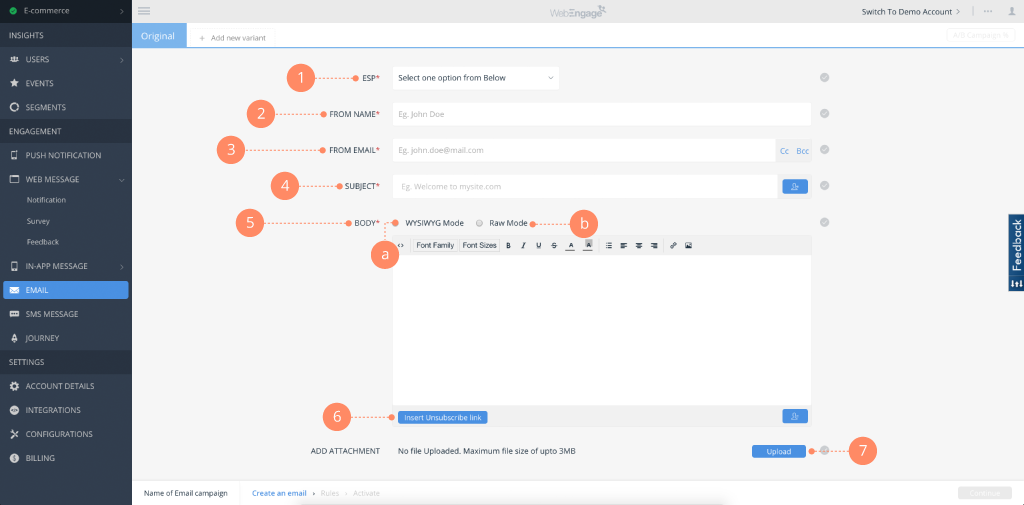Apply bold formatting in editor toolbar
The height and width of the screenshot is (505, 1024).
(x=508, y=246)
